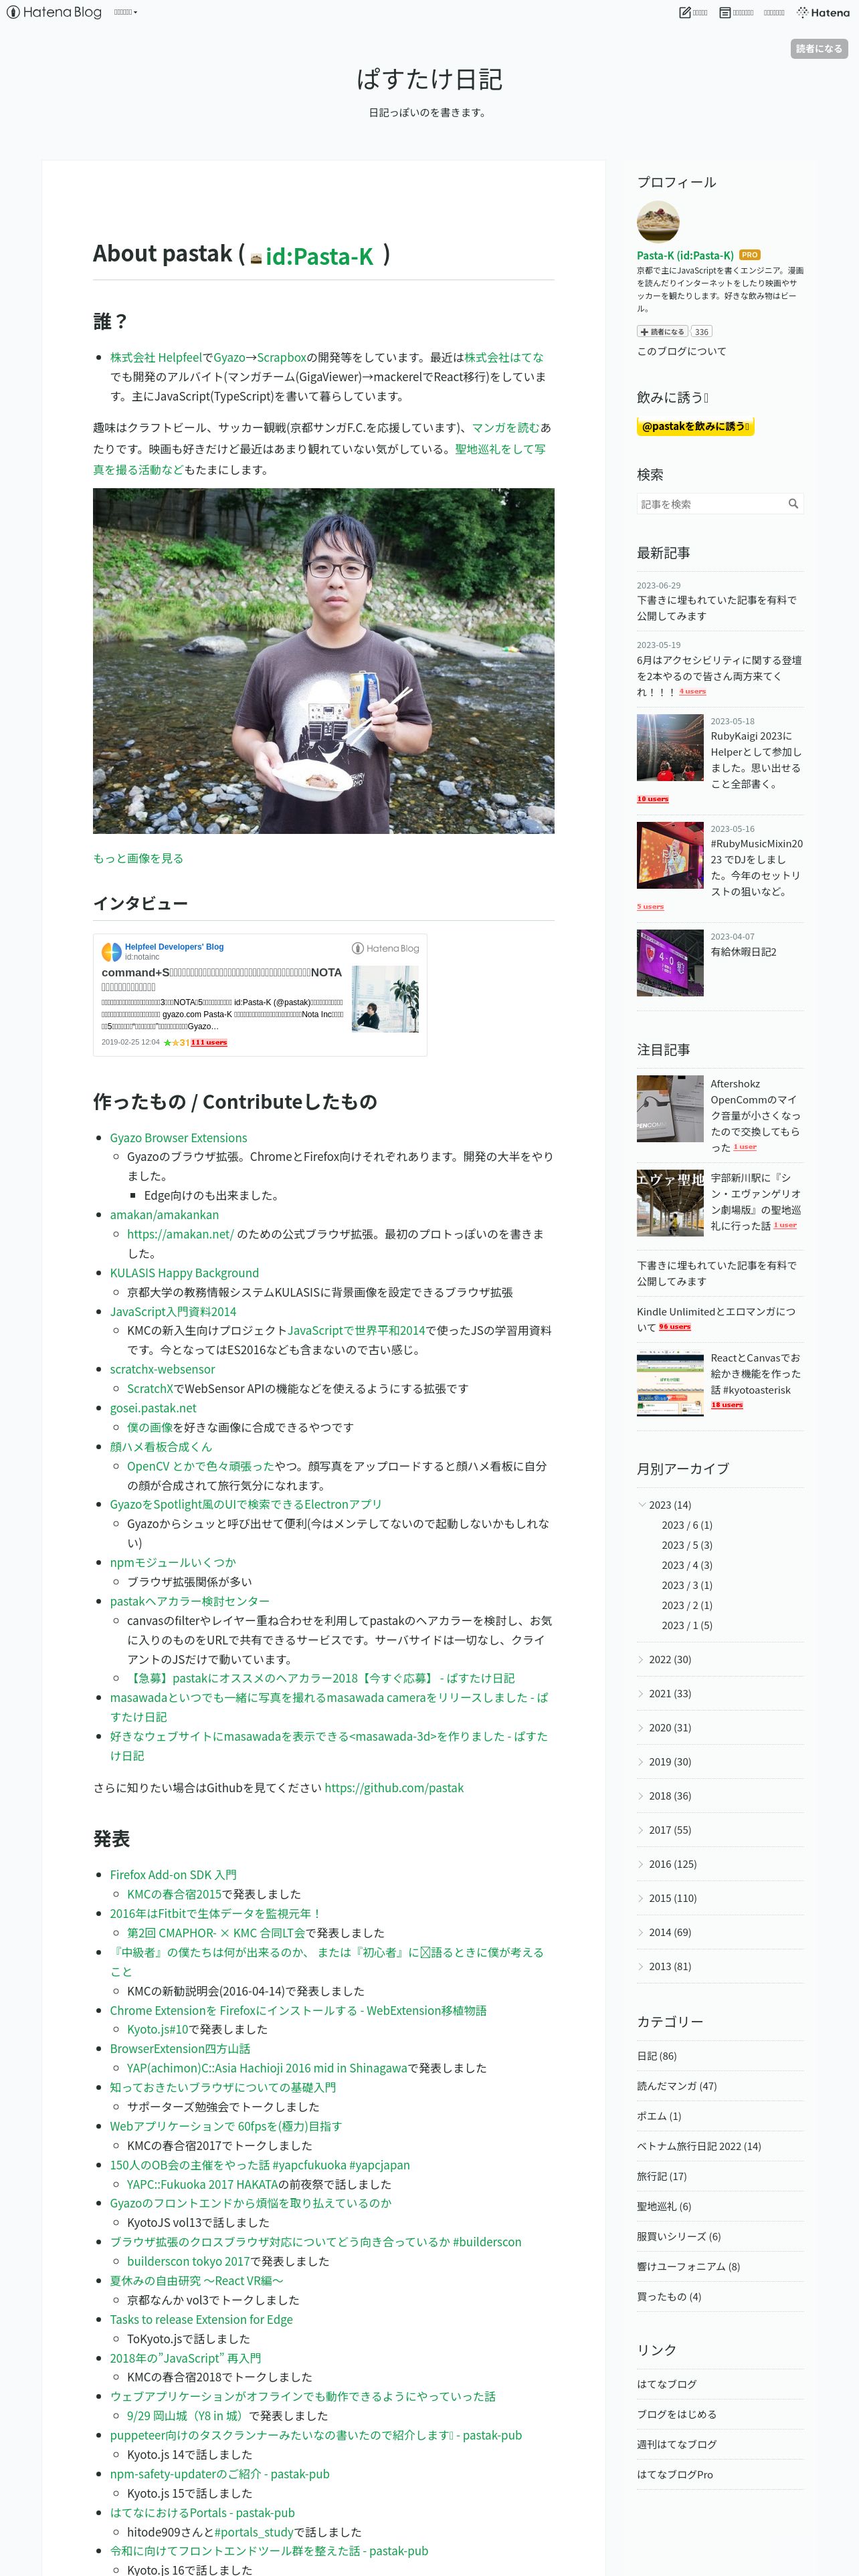Screen dimensions: 859x2576
Task: Click the 週刊はてなブログ link
Action: (x=676, y=2443)
